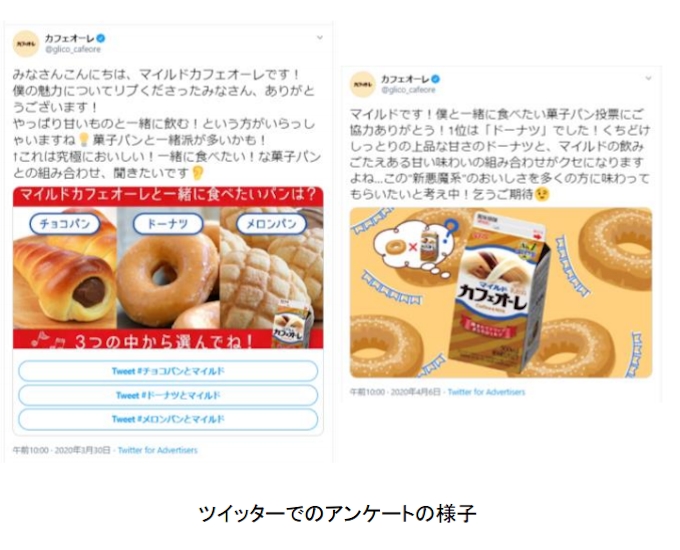Screen dimensions: 680x550
Task: Open @glico_cafeore handle in the right tweet
Action: pyautogui.click(x=408, y=90)
